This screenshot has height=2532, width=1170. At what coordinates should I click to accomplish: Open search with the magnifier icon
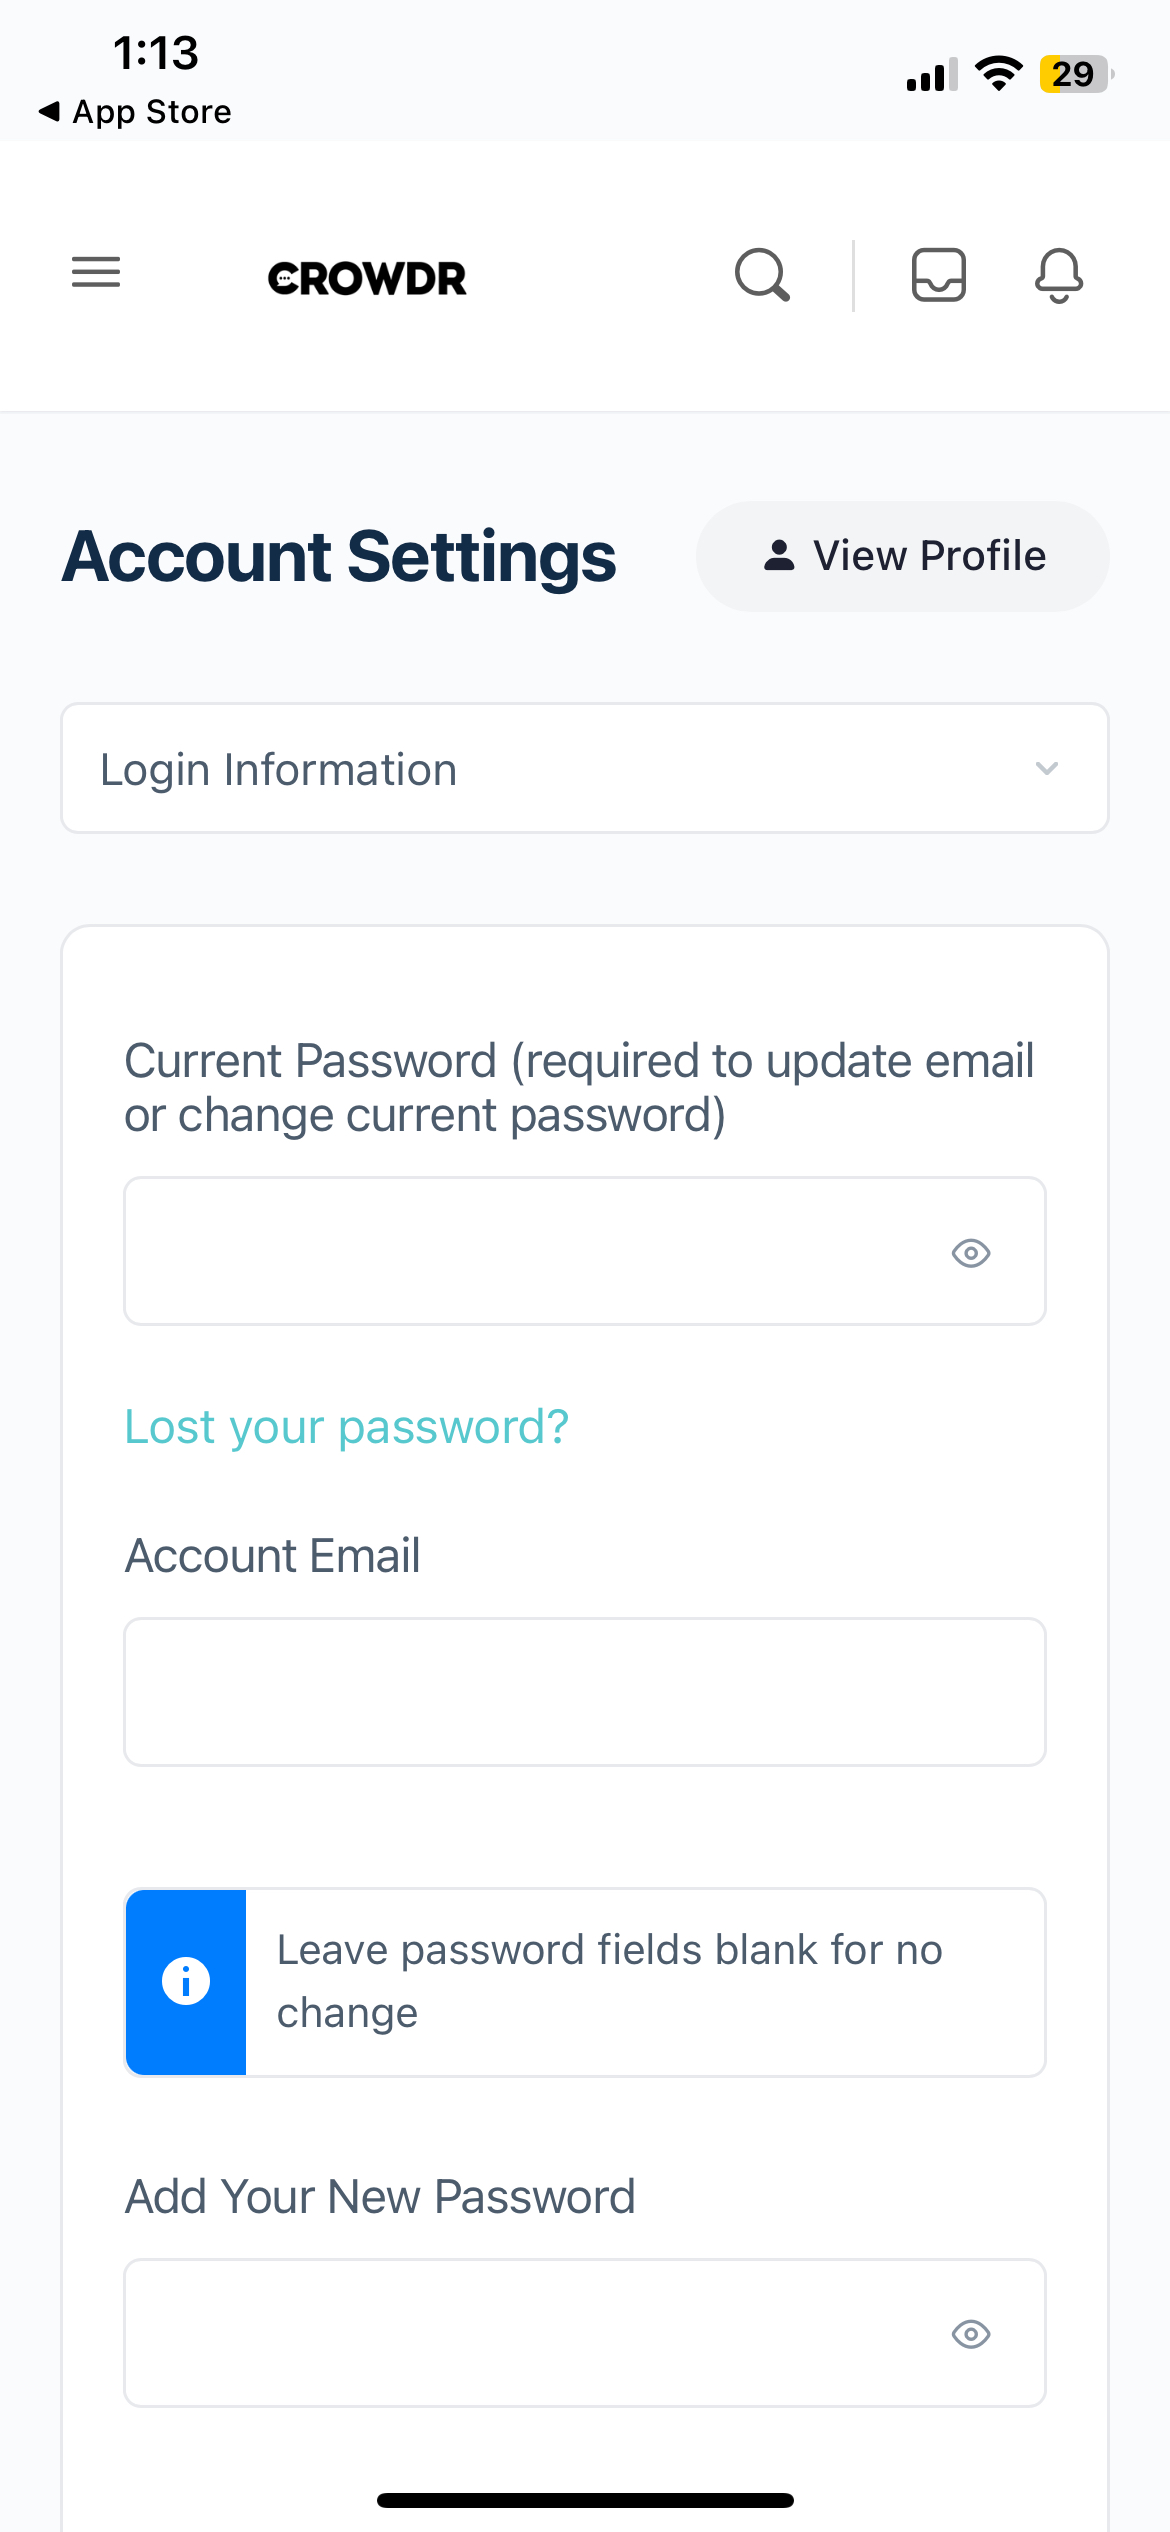tap(762, 275)
